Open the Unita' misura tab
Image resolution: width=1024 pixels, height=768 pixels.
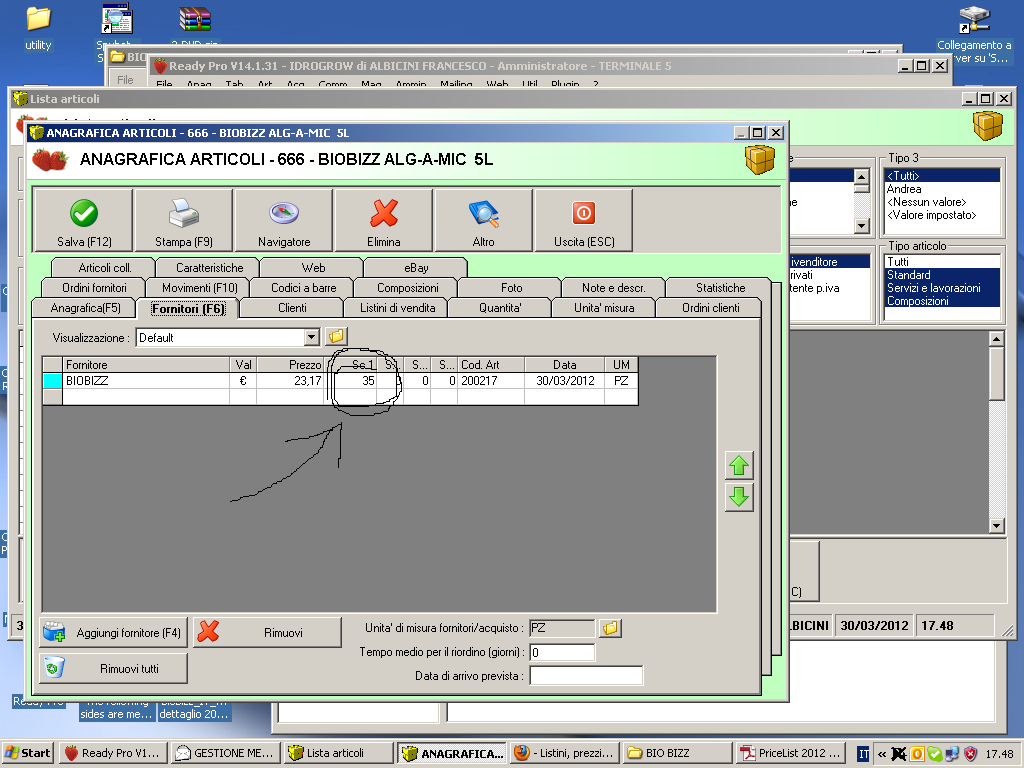tap(604, 308)
